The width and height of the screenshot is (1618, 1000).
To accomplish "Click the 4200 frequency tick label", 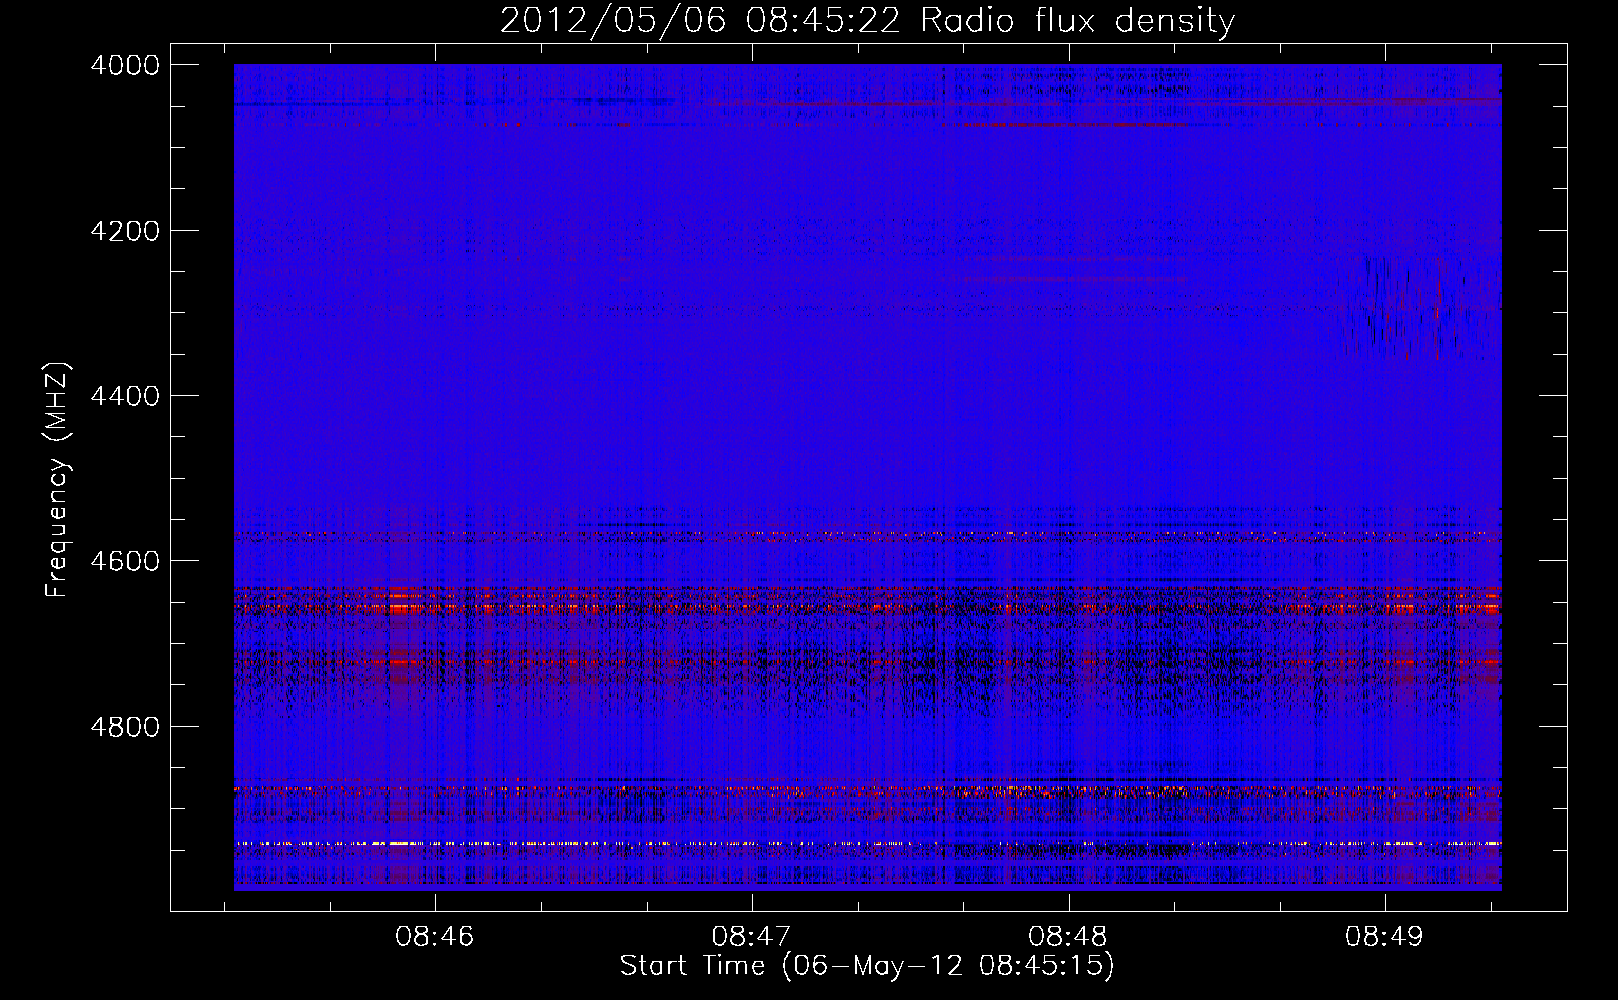I will [125, 230].
